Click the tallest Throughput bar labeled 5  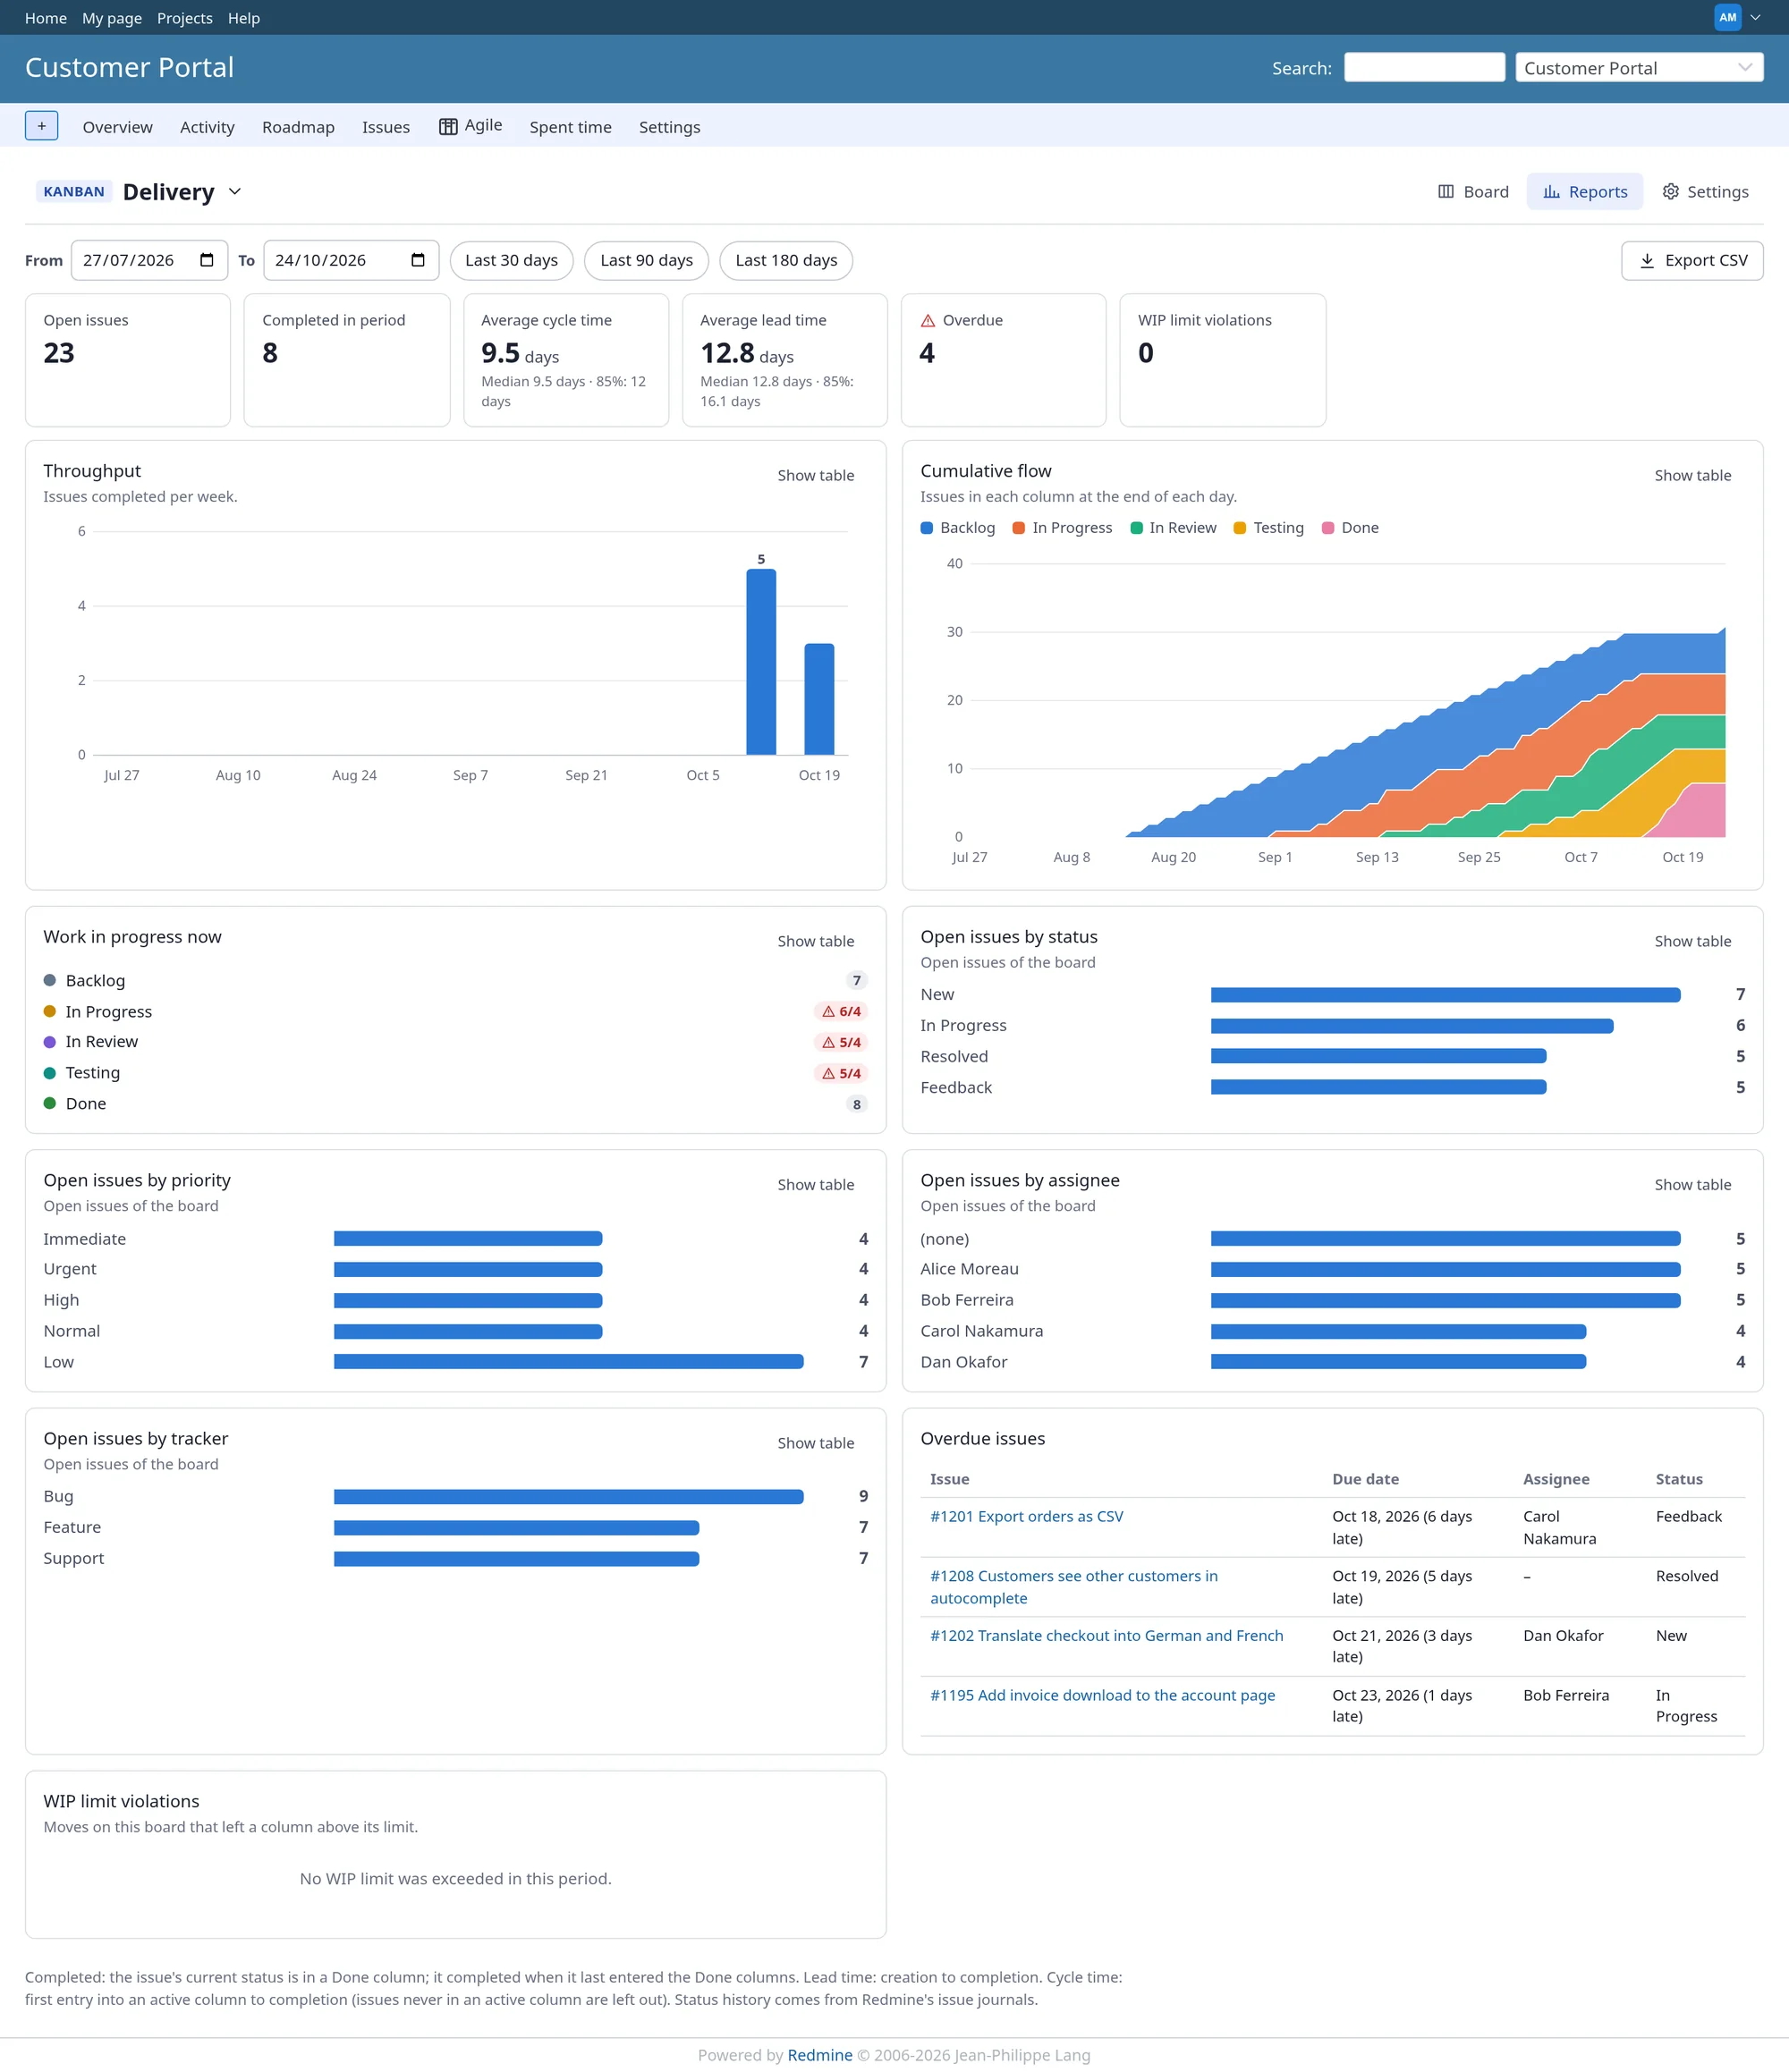tap(761, 662)
